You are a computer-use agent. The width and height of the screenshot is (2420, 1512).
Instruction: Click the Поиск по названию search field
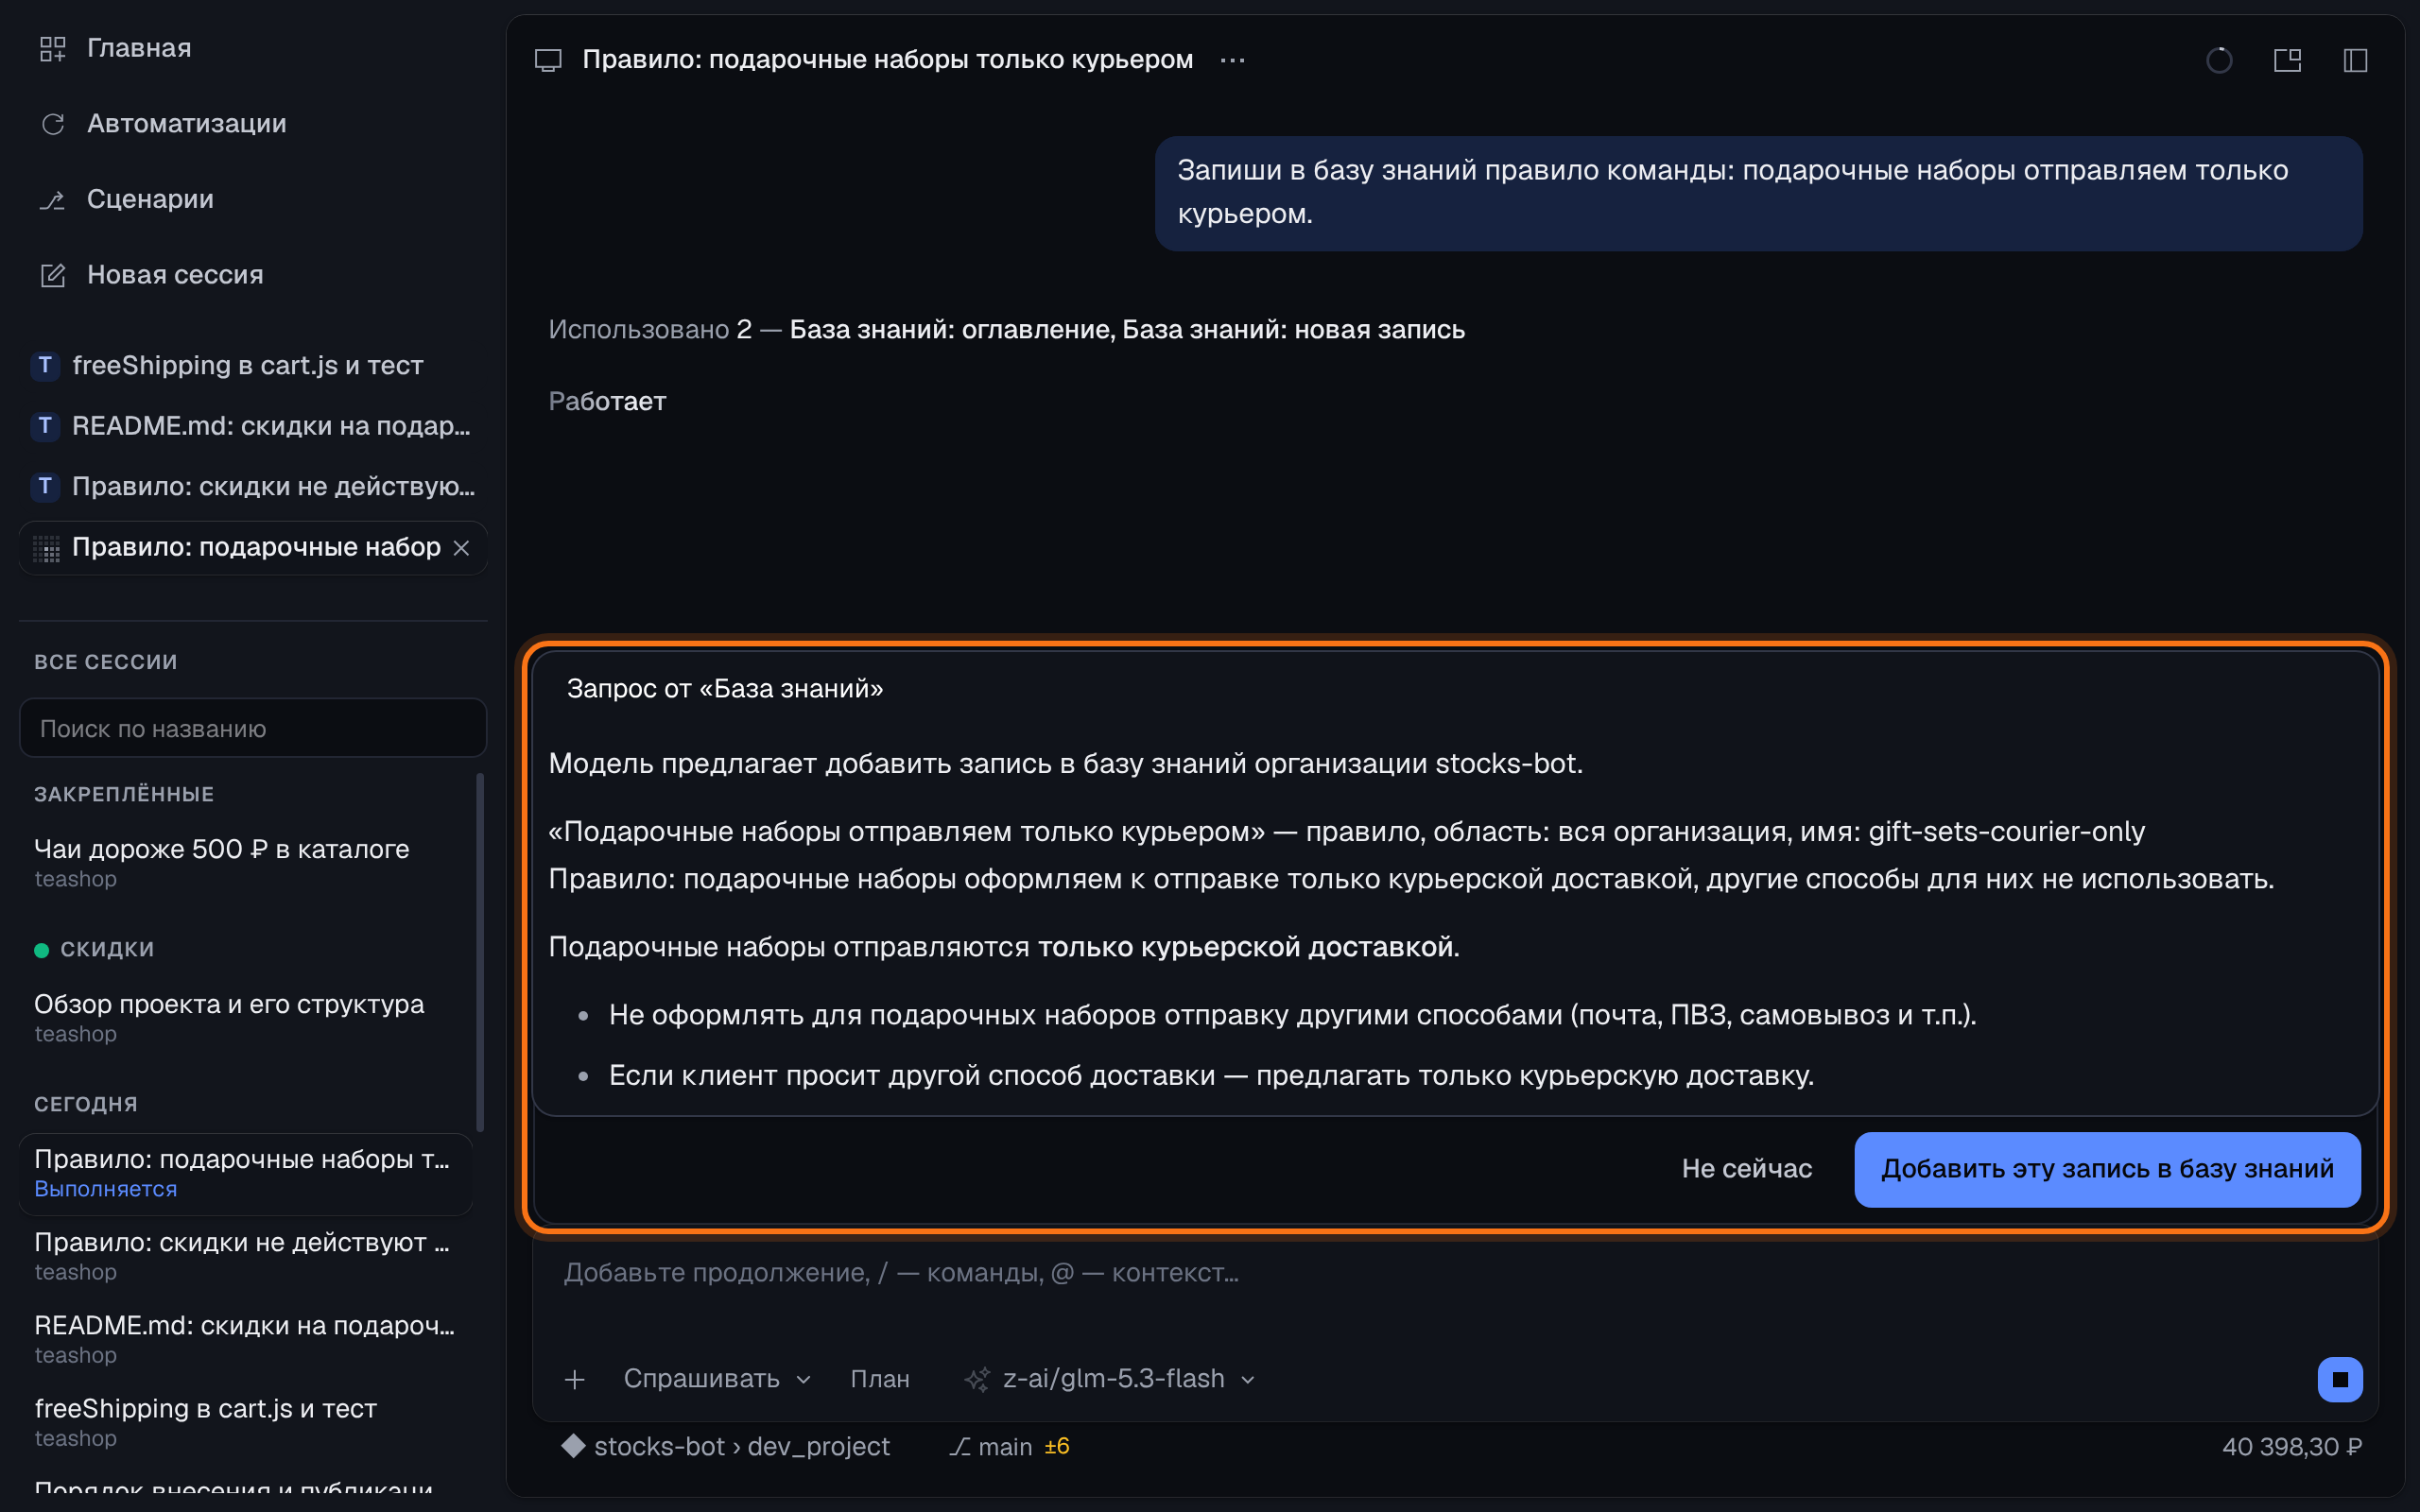point(253,729)
